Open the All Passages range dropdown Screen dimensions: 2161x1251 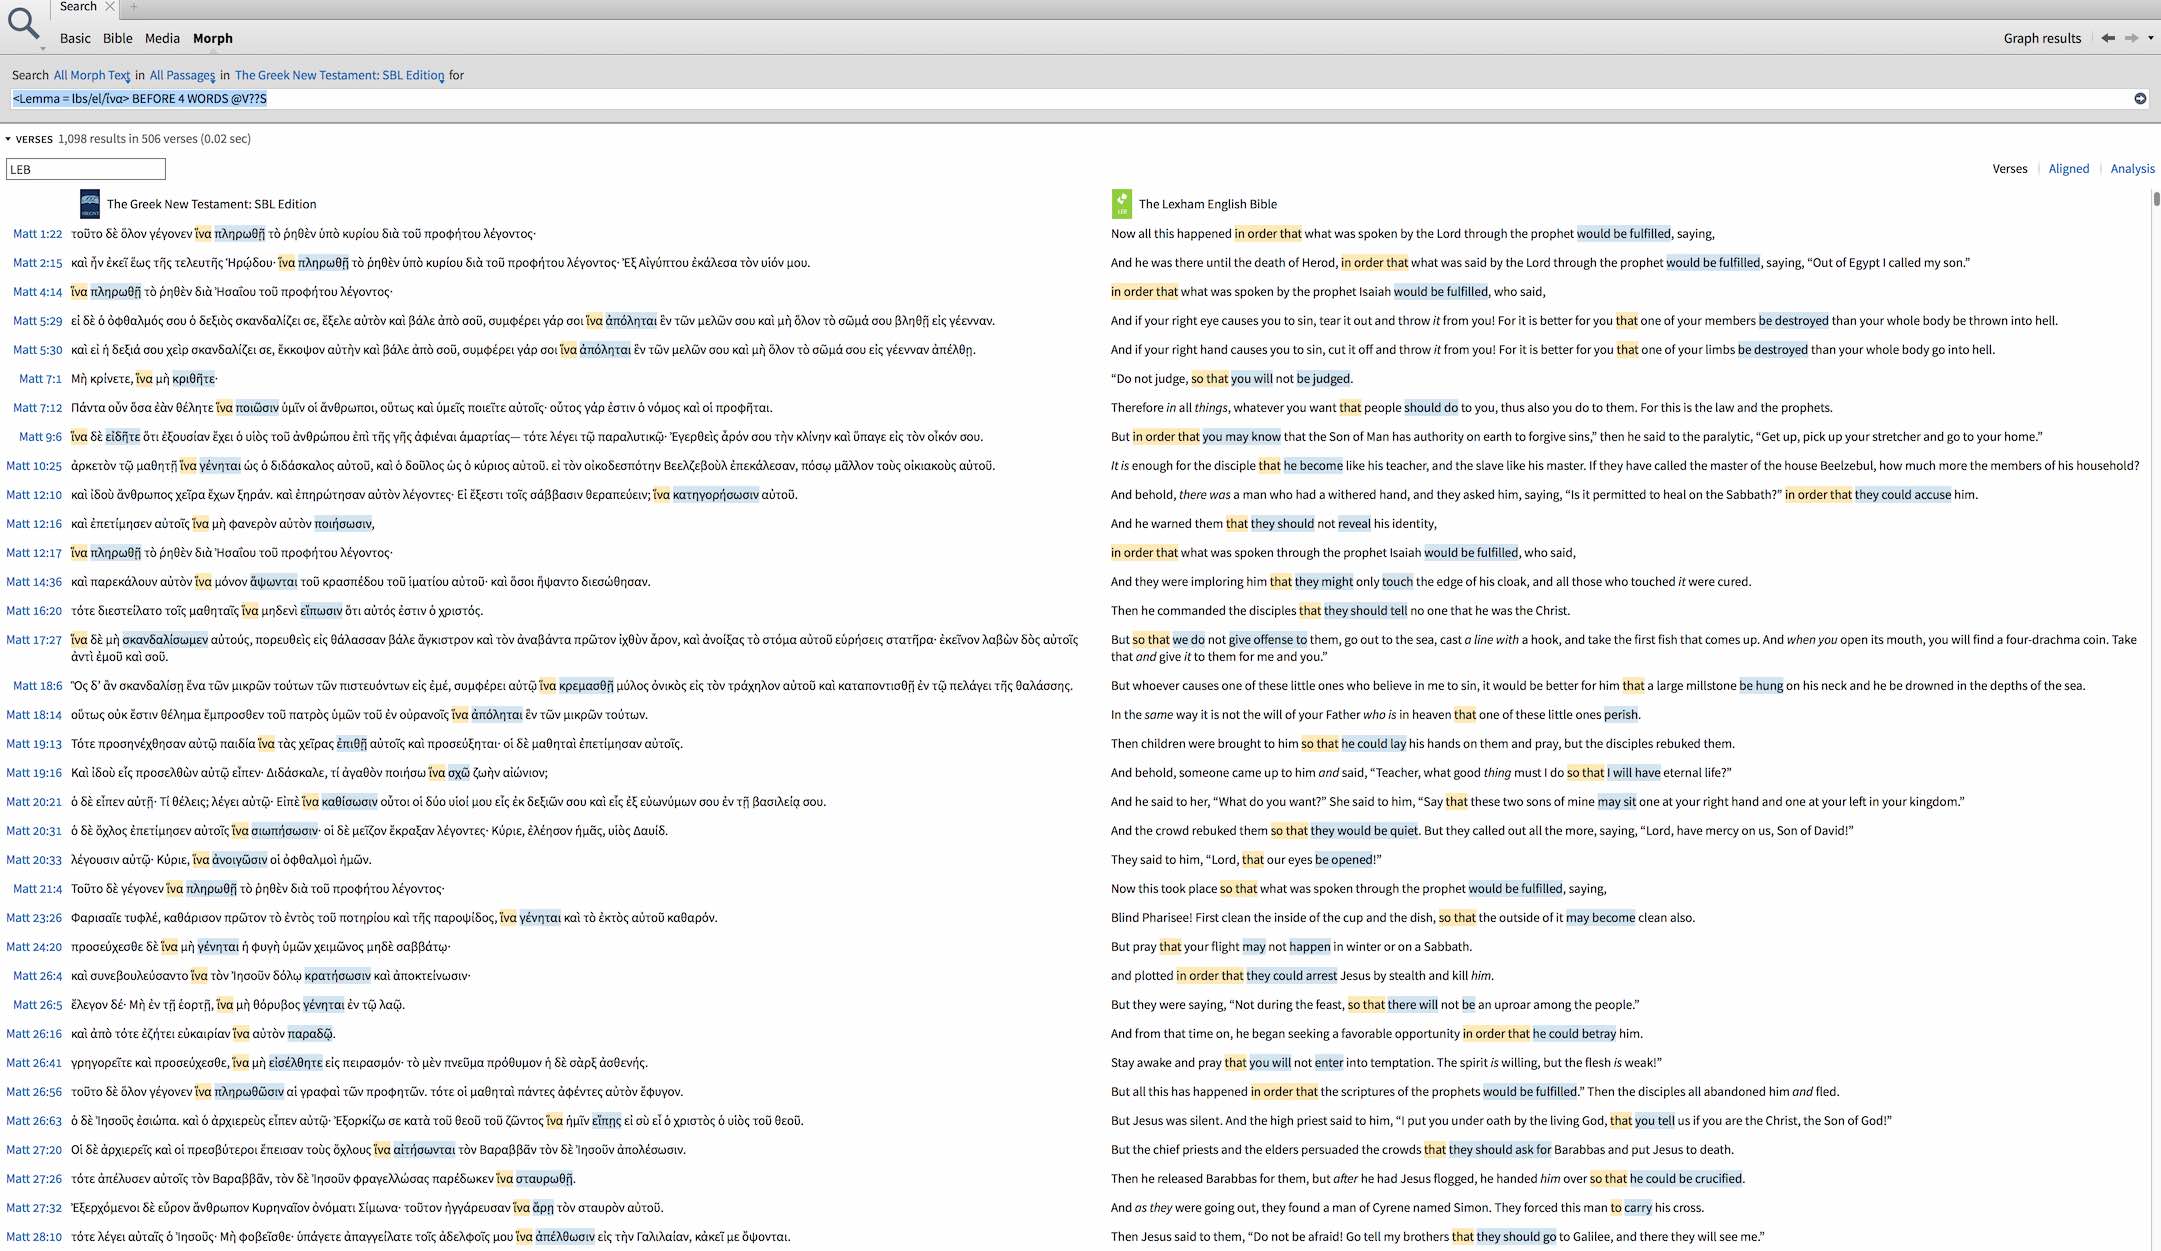tap(182, 75)
